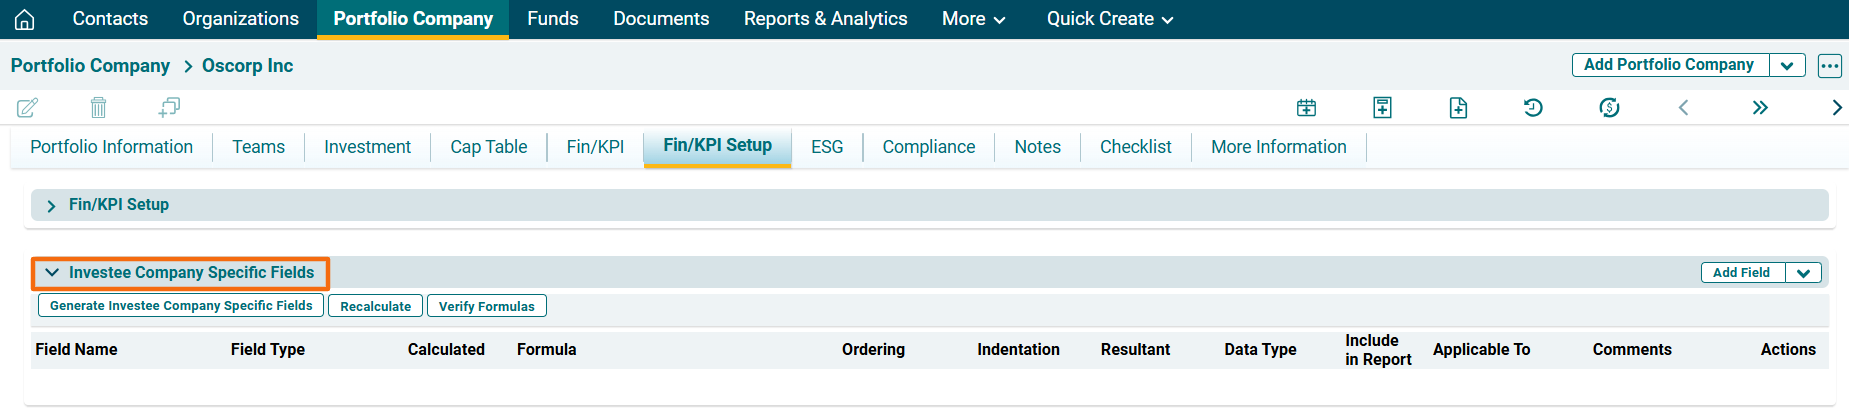Click the home icon in navigation bar
The height and width of the screenshot is (415, 1849).
pos(24,19)
